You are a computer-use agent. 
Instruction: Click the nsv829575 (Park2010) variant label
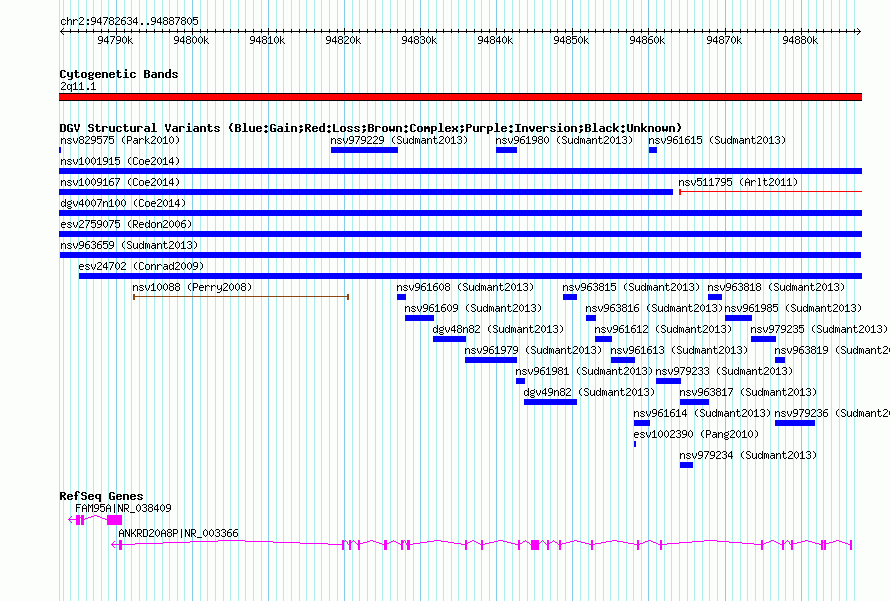[120, 140]
